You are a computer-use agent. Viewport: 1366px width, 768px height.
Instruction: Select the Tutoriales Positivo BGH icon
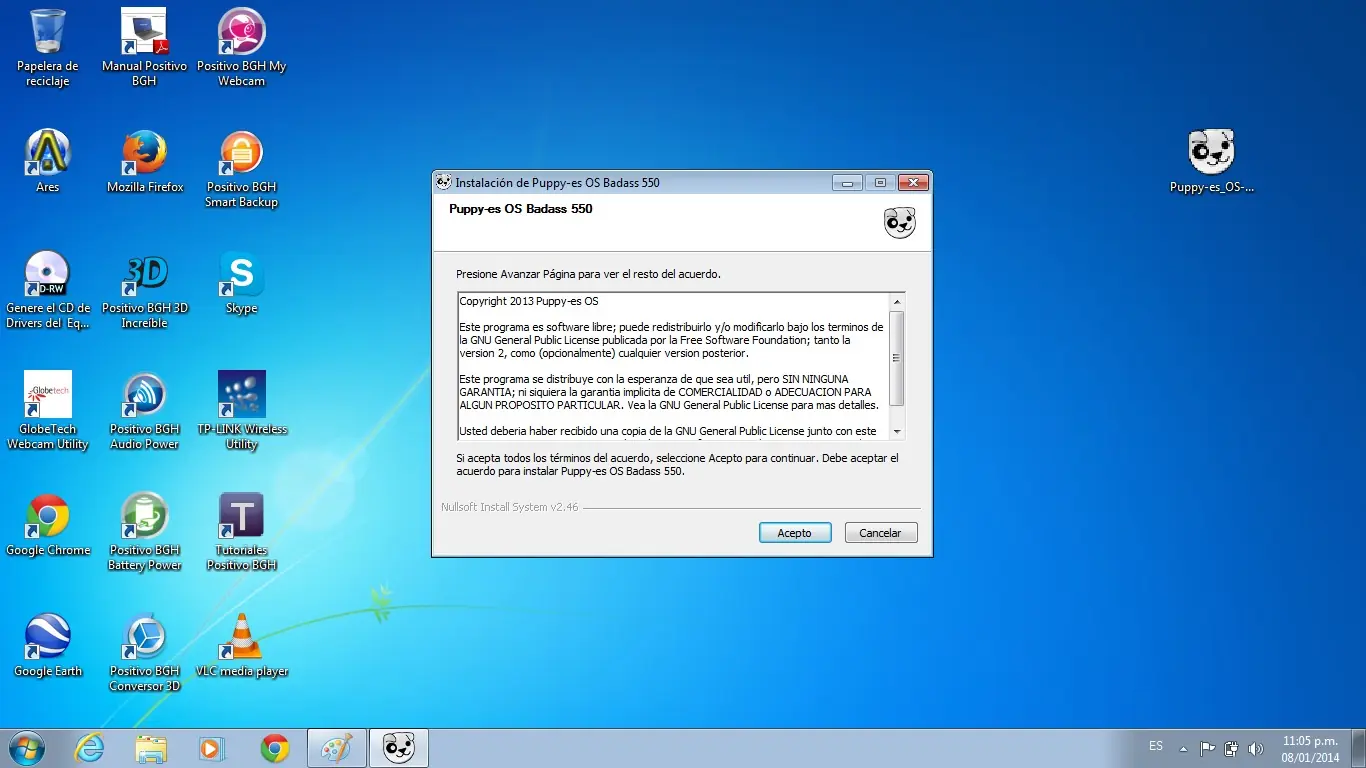(241, 531)
